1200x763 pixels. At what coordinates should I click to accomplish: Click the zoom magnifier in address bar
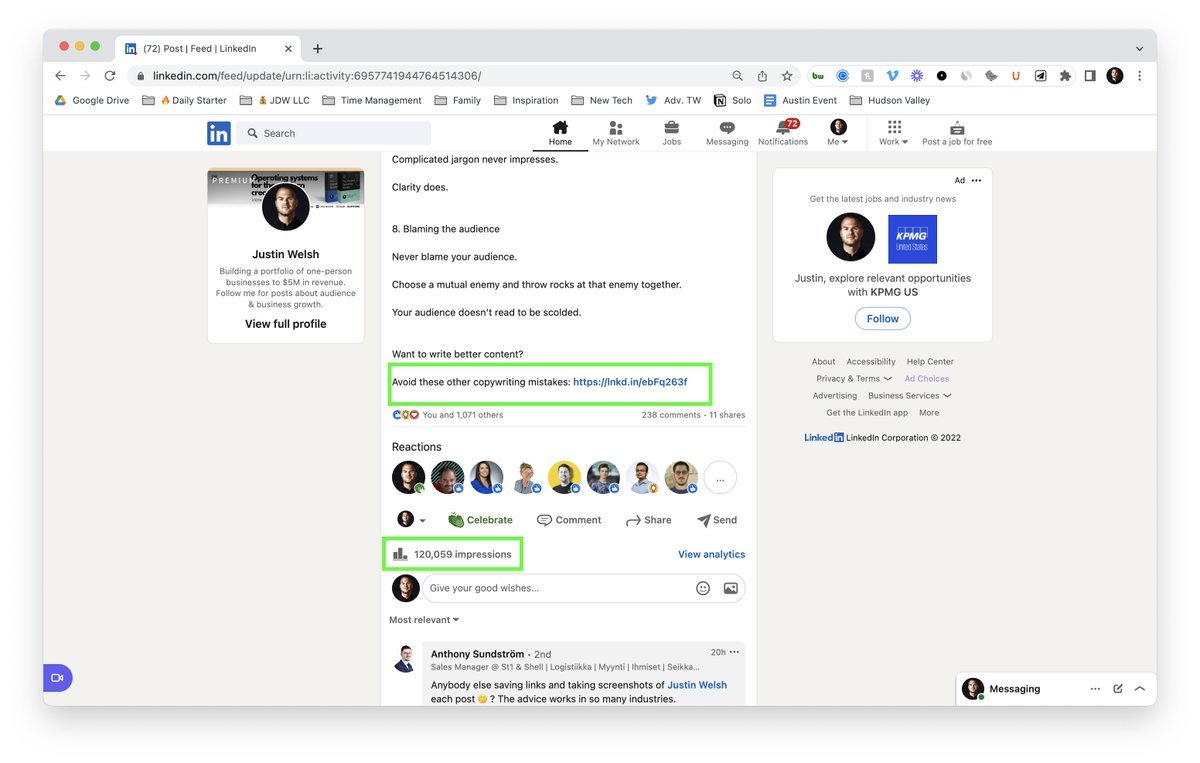tap(738, 76)
